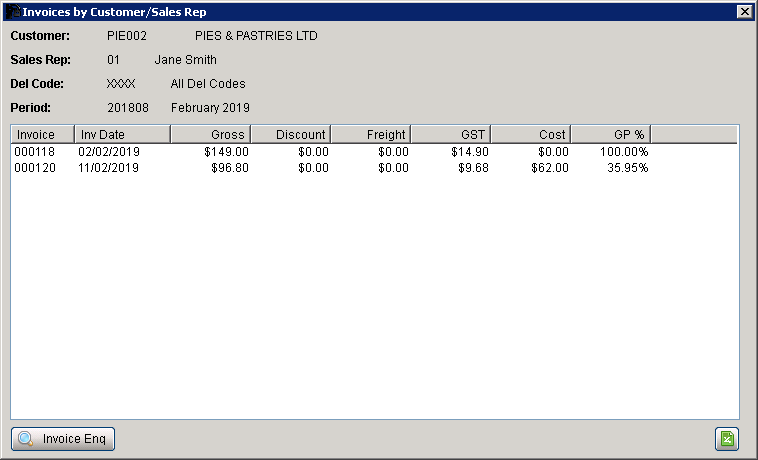Viewport: 758px width, 460px height.
Task: Click sales rep code 01
Action: point(113,60)
